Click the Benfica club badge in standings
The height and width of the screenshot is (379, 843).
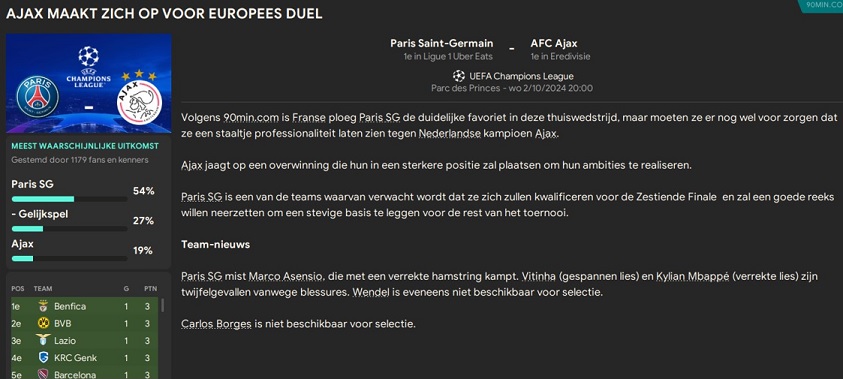click(x=44, y=306)
